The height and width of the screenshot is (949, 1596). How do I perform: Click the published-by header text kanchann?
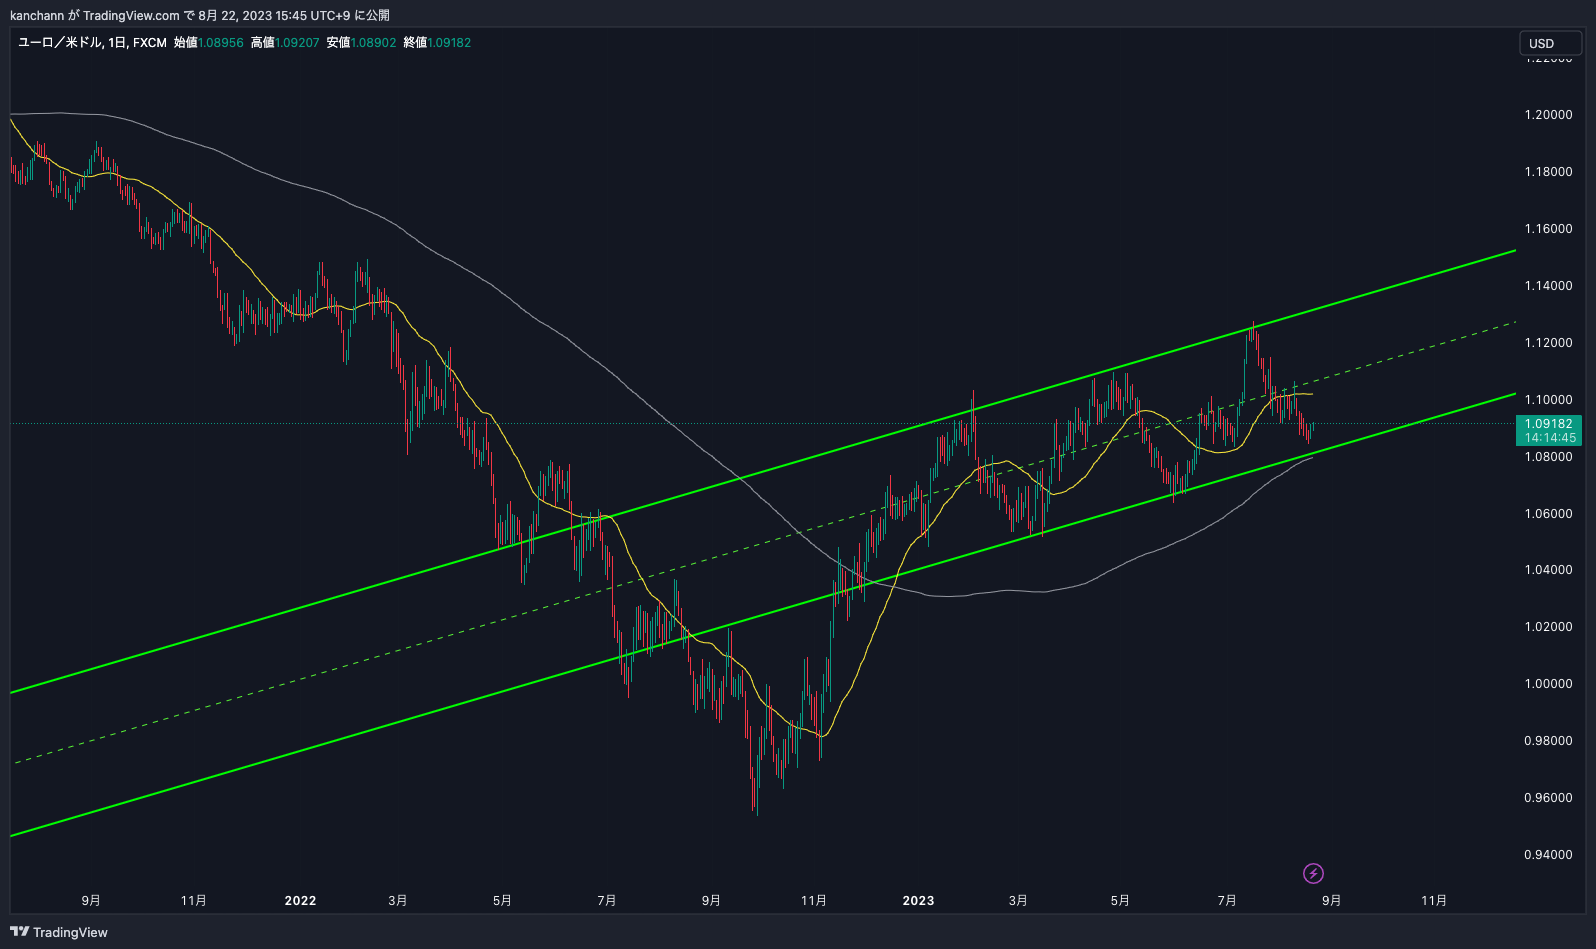(37, 16)
